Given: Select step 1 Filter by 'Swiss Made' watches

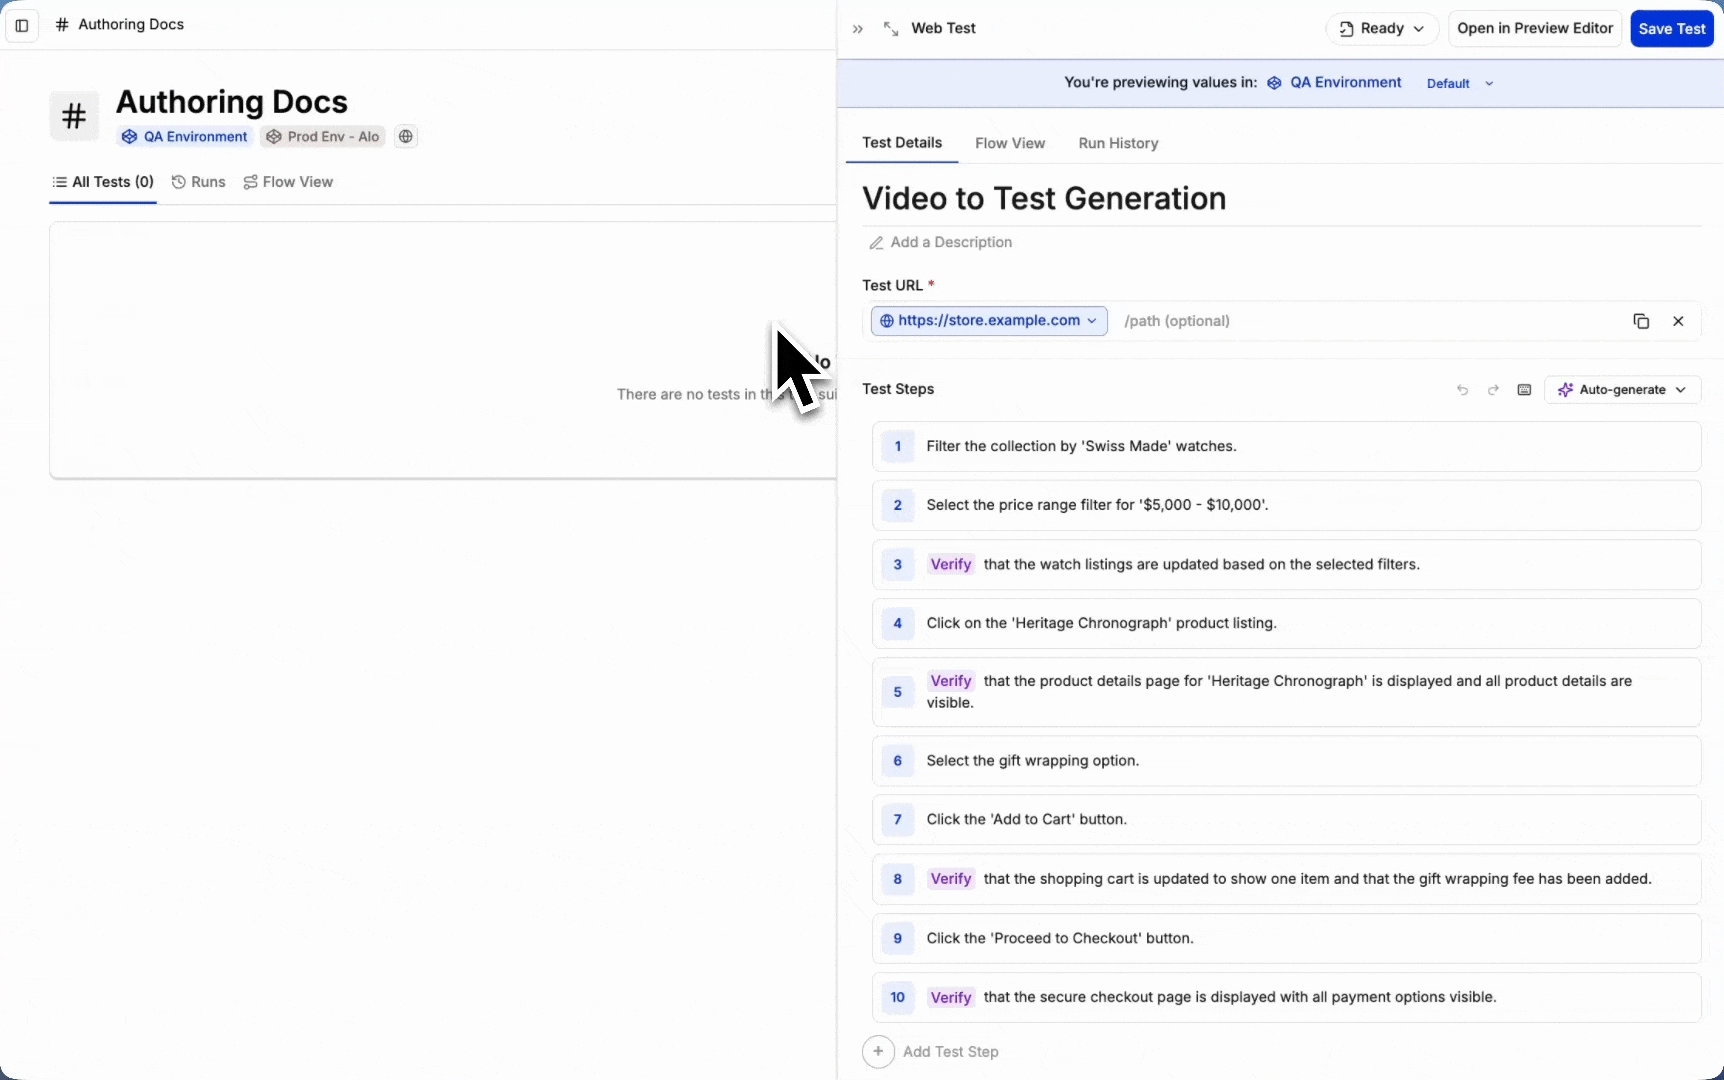Looking at the screenshot, I should [1286, 447].
